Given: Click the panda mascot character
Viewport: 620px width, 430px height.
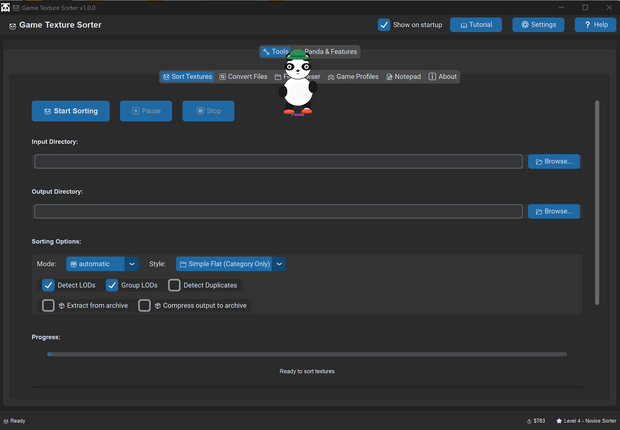Looking at the screenshot, I should [x=296, y=84].
